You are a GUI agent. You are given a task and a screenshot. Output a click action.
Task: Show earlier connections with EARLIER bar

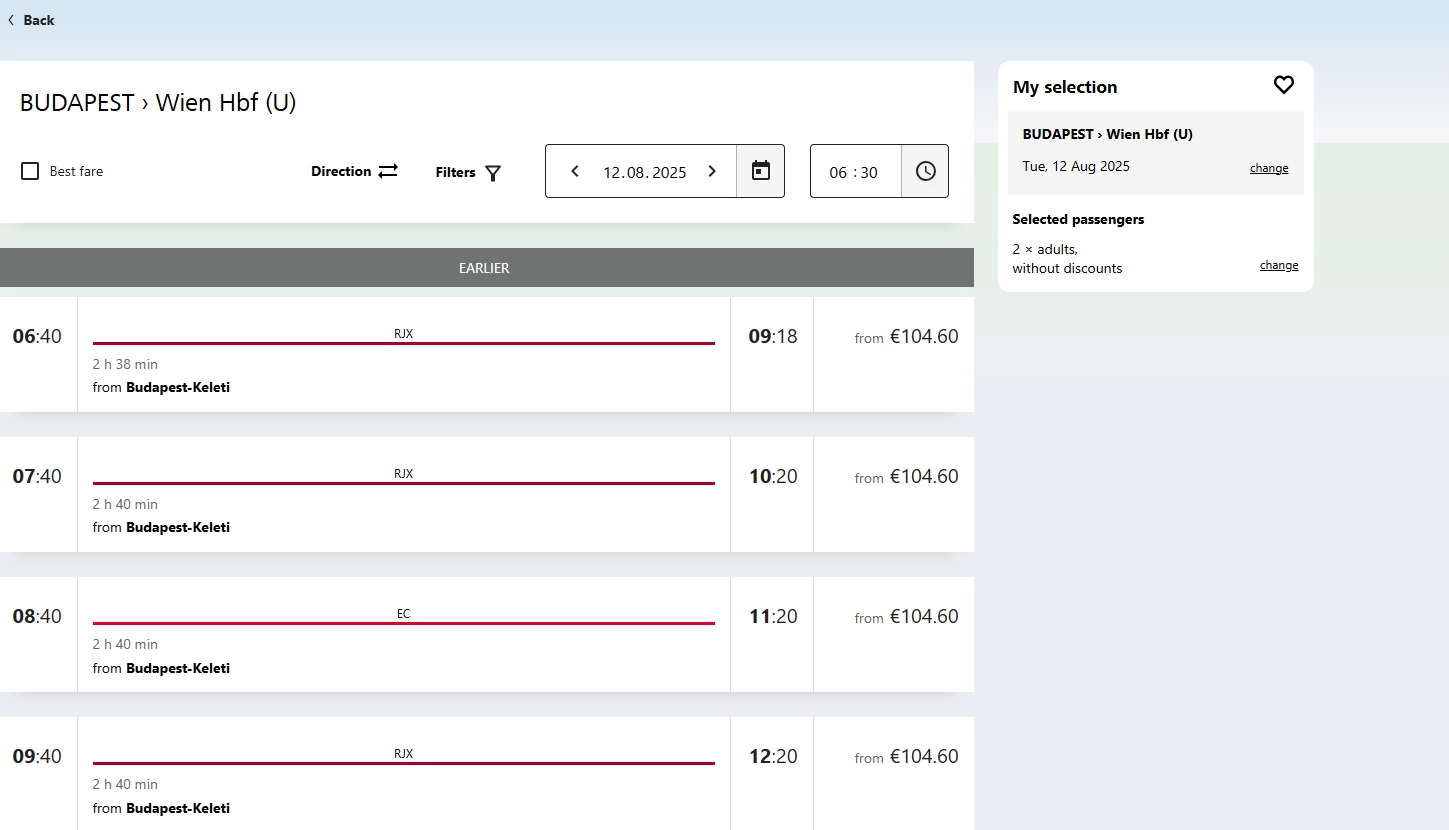click(487, 268)
